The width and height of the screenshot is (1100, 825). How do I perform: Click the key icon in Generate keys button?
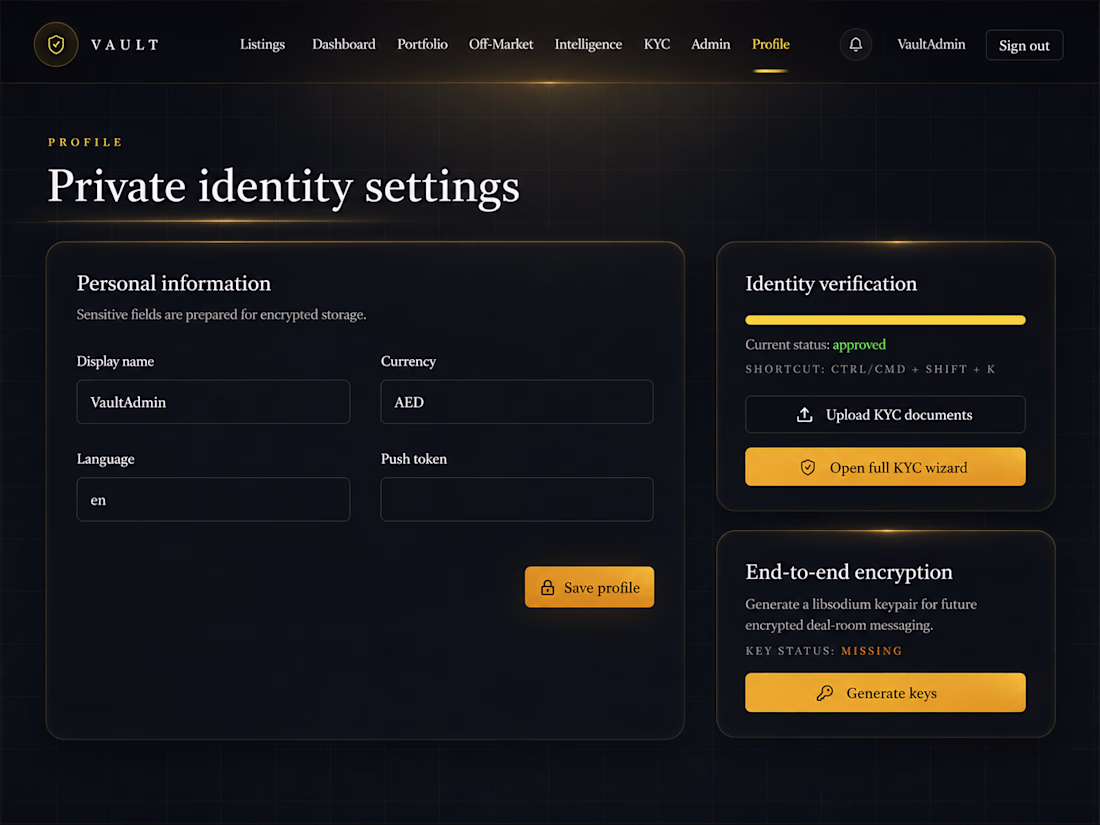pos(824,693)
